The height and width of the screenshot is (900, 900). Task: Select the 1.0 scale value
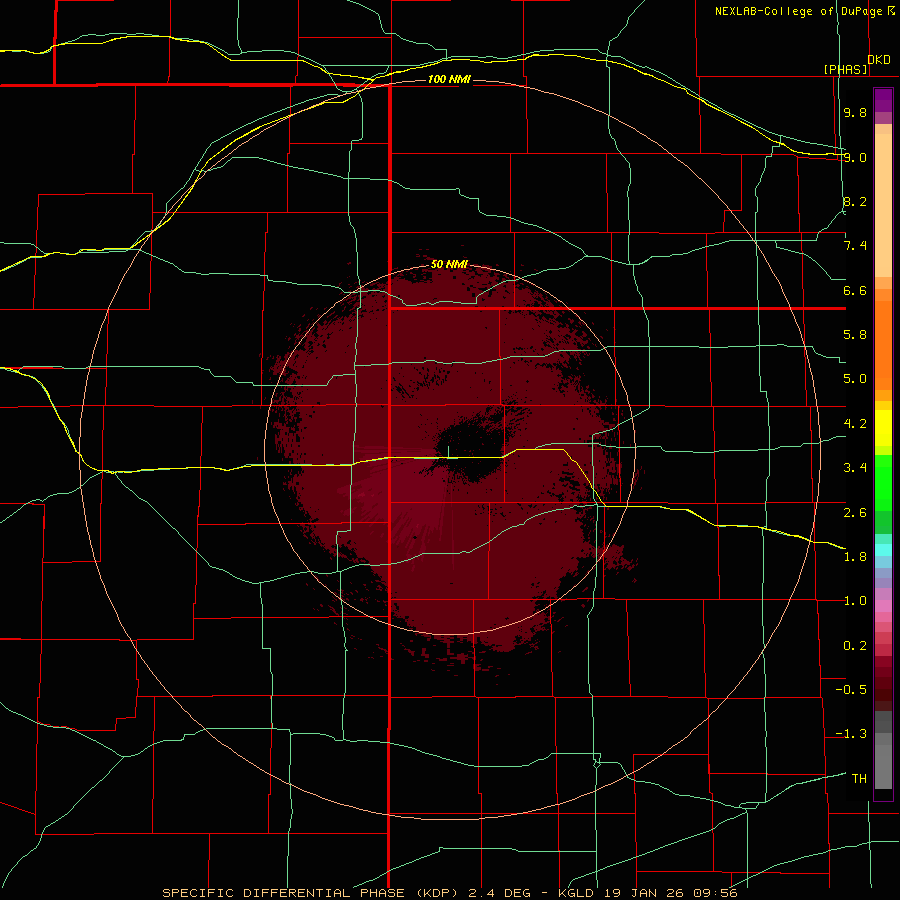pos(855,601)
